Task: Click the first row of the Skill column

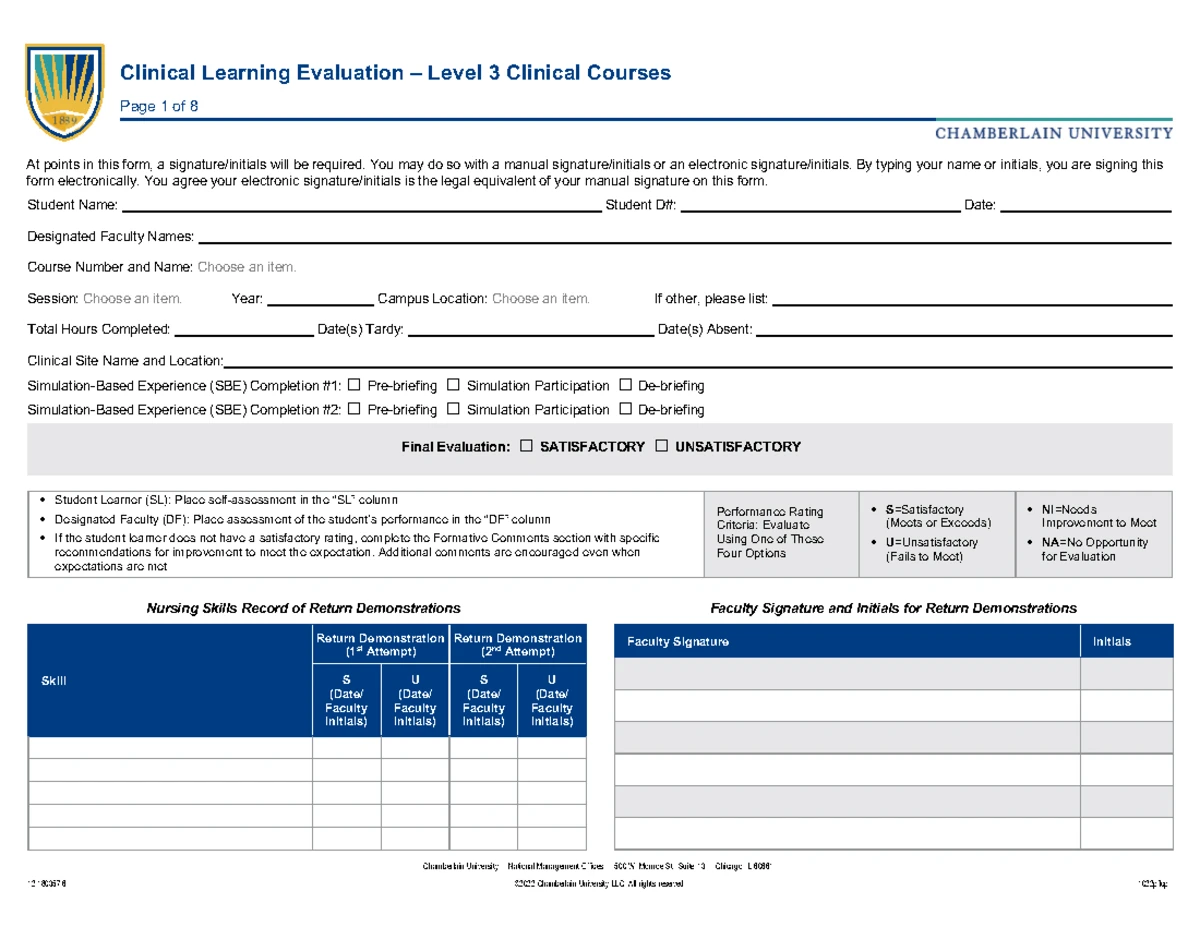Action: pyautogui.click(x=170, y=748)
